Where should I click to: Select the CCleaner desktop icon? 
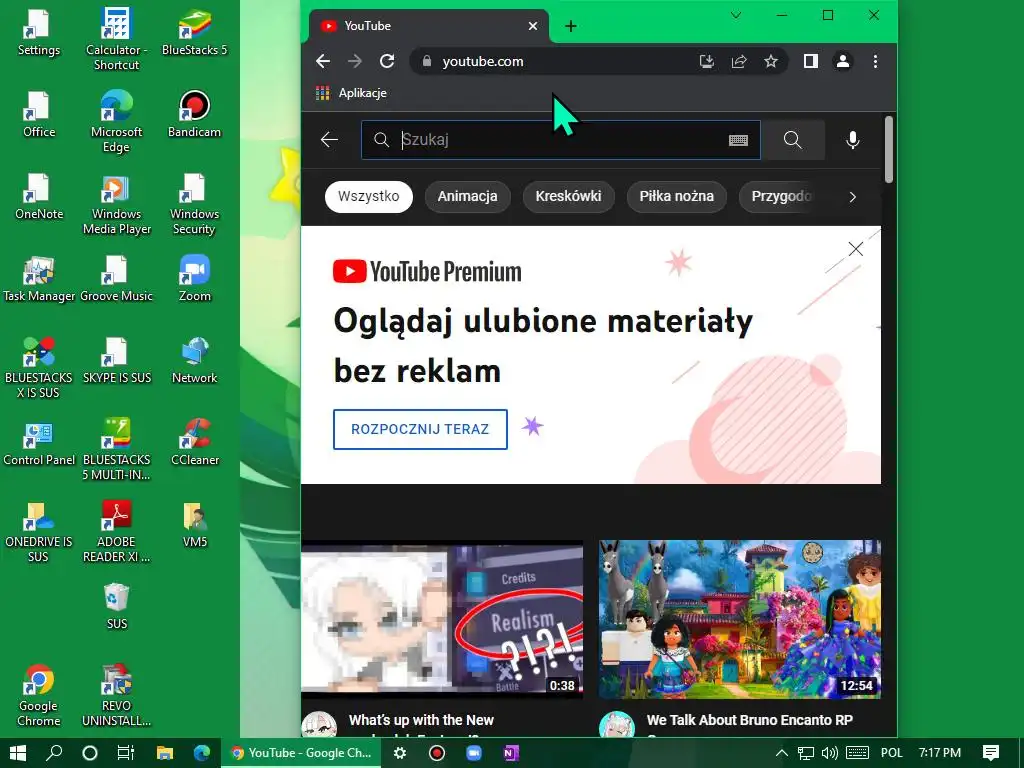point(195,443)
